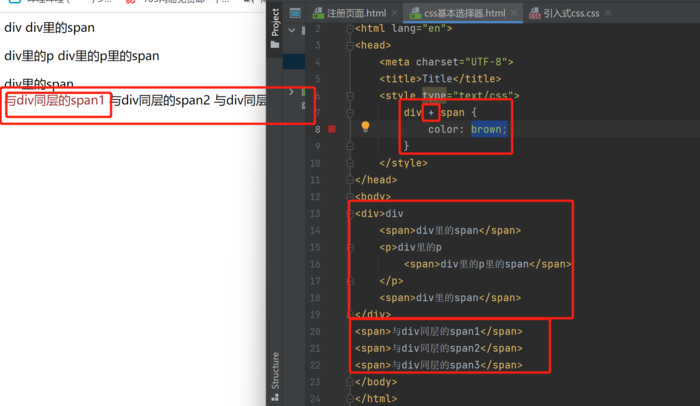Click the 'color:' property on line 8
This screenshot has width=700, height=406.
(x=446, y=130)
